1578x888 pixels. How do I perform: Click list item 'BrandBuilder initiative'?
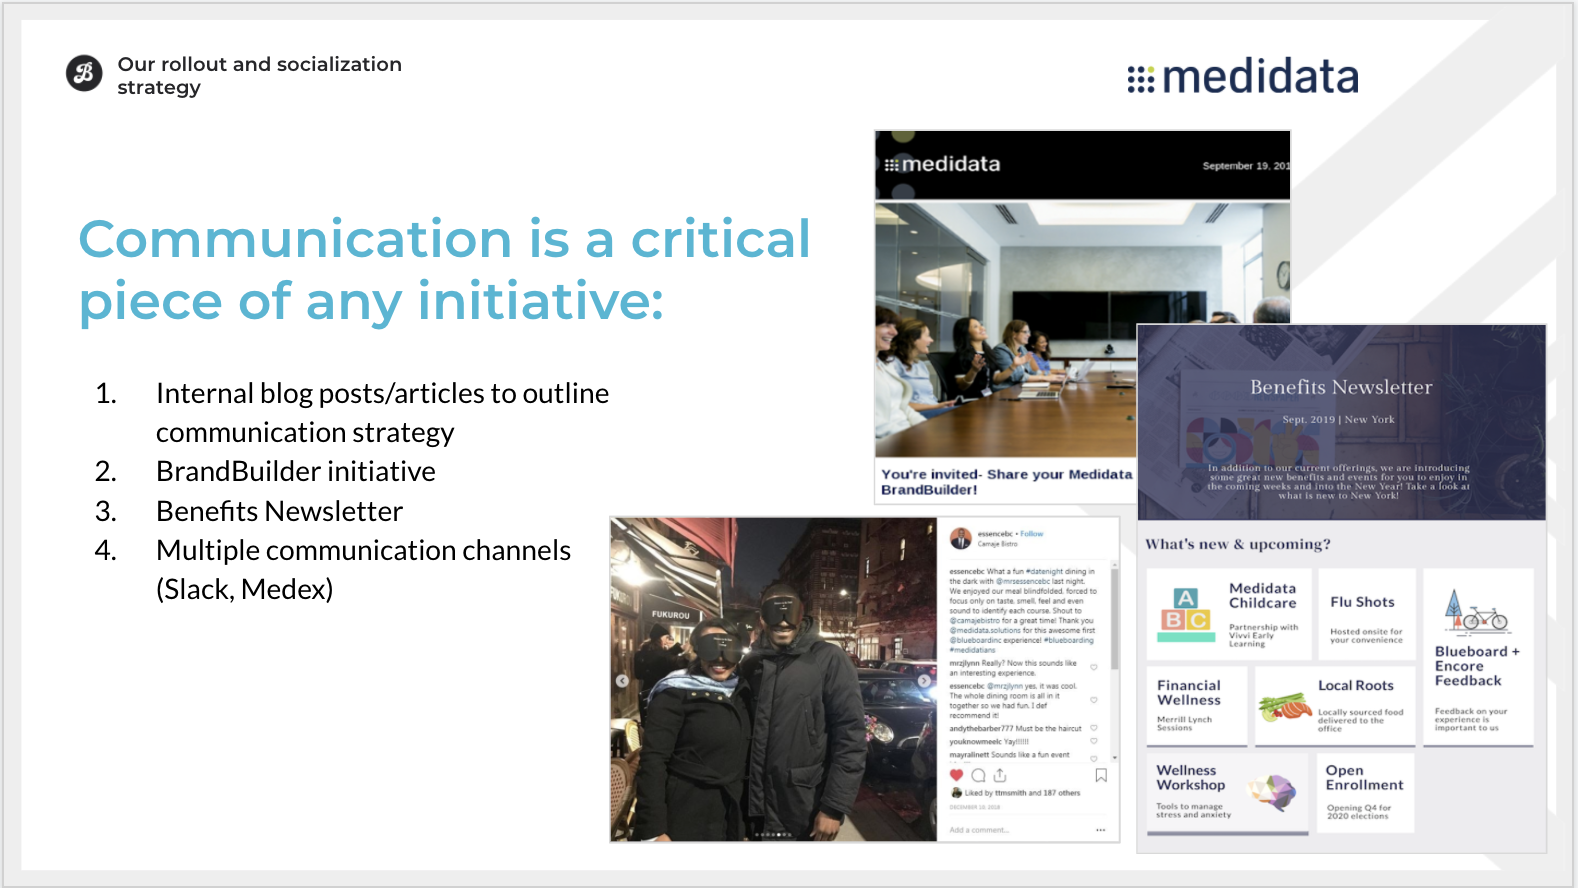coord(296,472)
